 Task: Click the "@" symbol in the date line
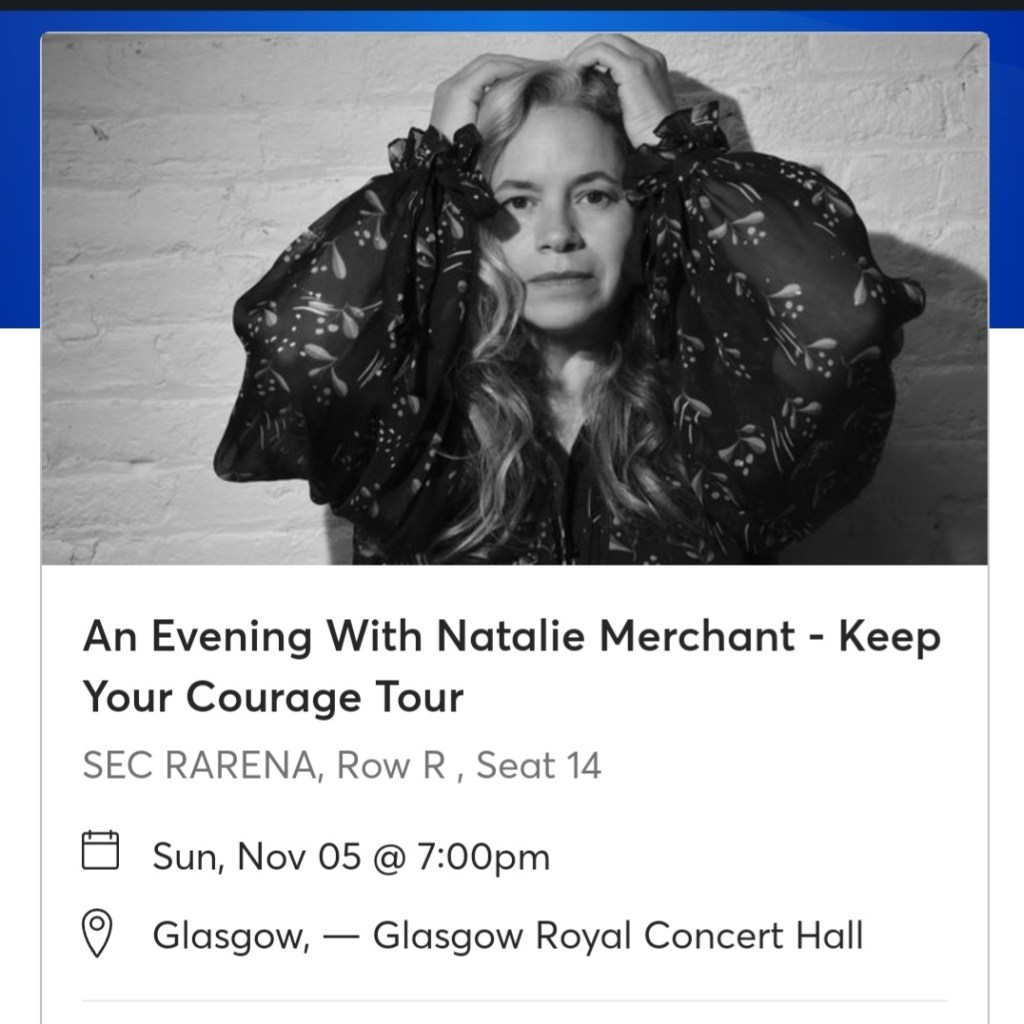click(384, 857)
